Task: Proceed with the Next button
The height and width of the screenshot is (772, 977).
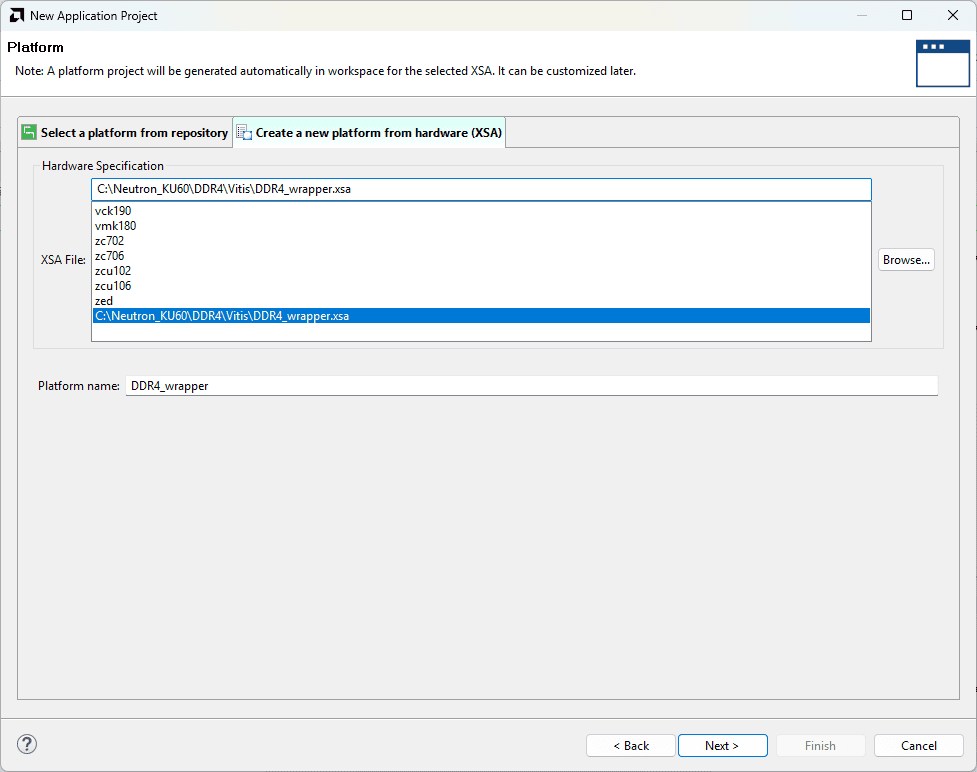Action: pos(722,746)
